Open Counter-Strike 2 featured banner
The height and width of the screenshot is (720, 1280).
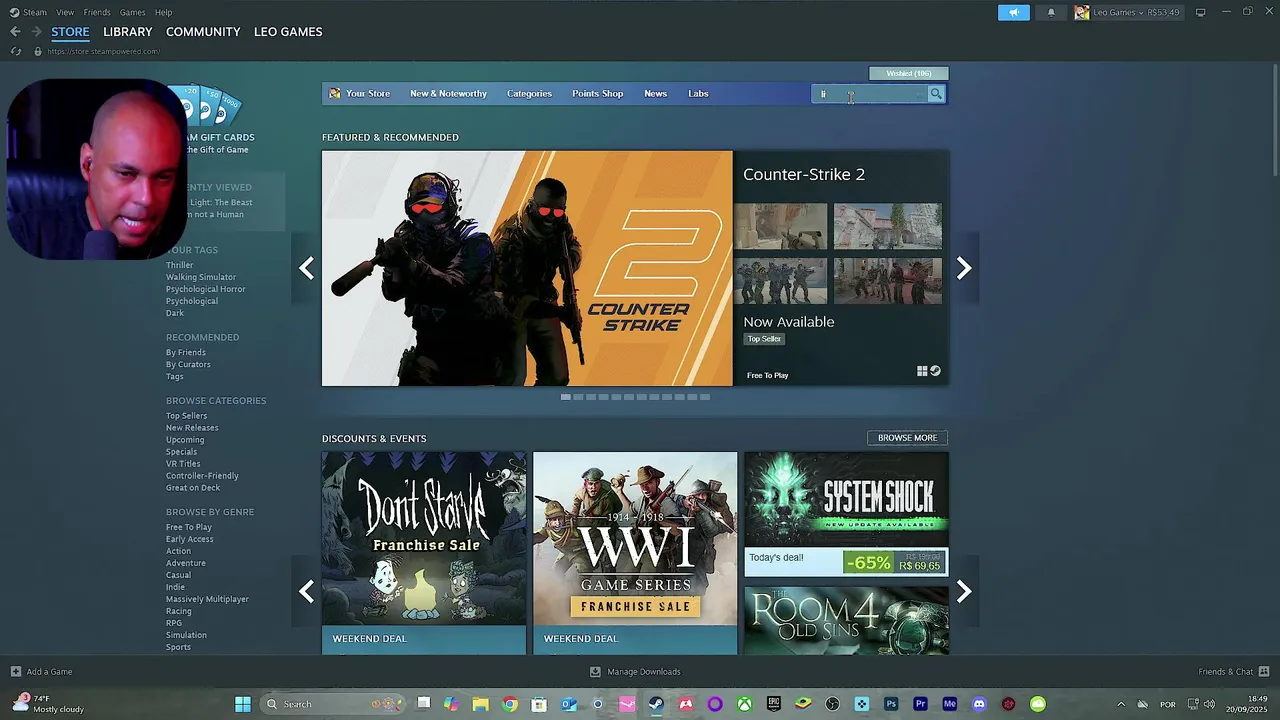[x=527, y=268]
